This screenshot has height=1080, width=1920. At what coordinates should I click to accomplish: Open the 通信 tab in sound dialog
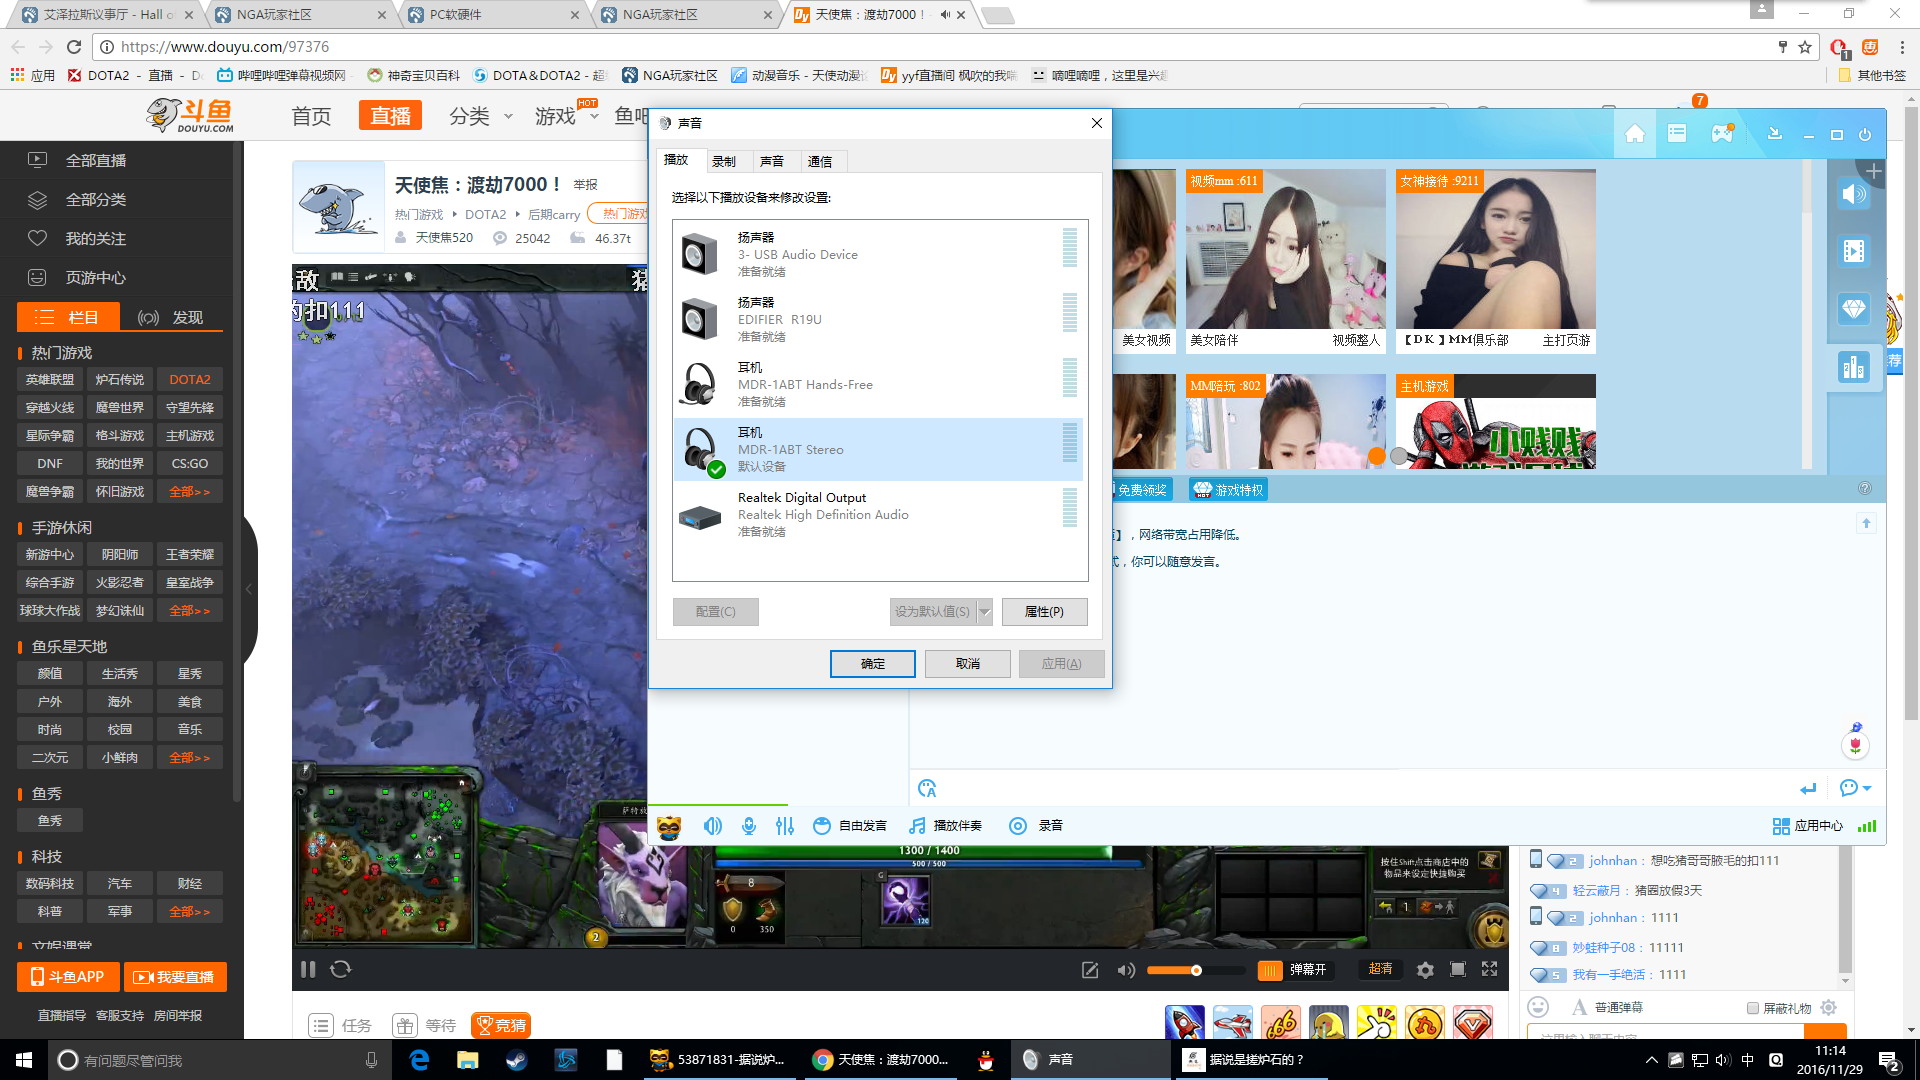(x=820, y=161)
